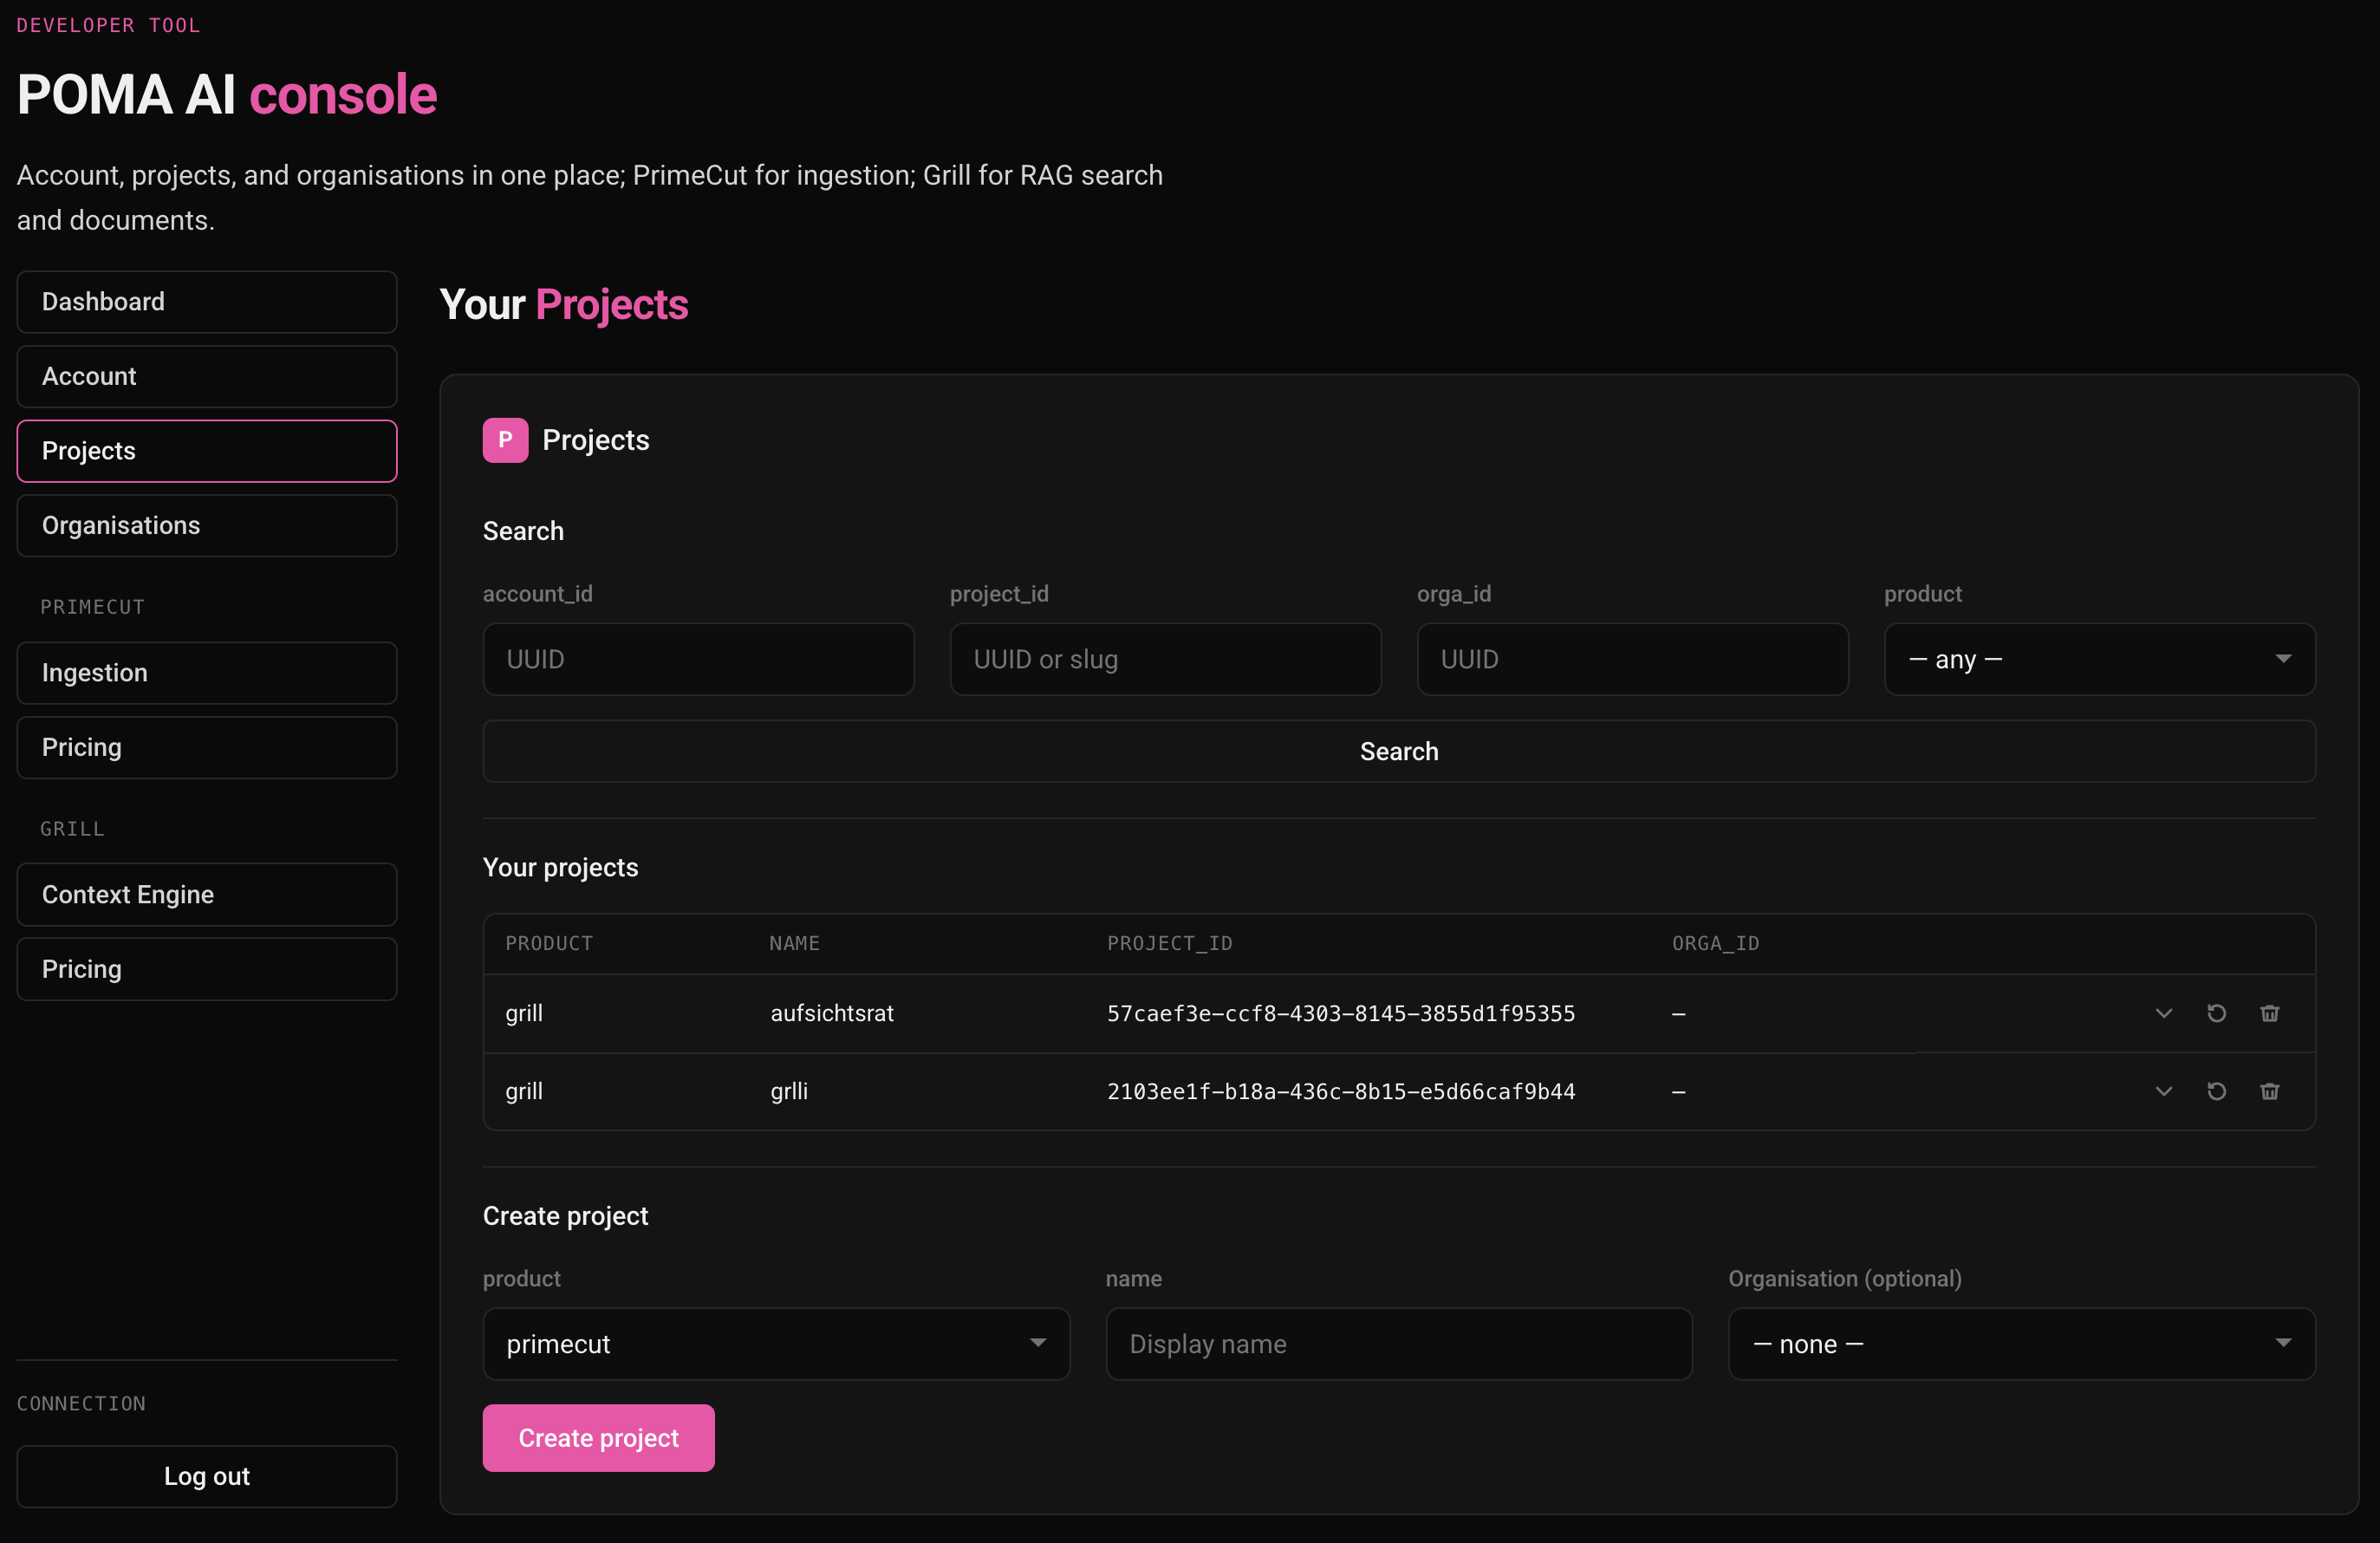
Task: Click the pink P Projects badge icon
Action: [505, 440]
